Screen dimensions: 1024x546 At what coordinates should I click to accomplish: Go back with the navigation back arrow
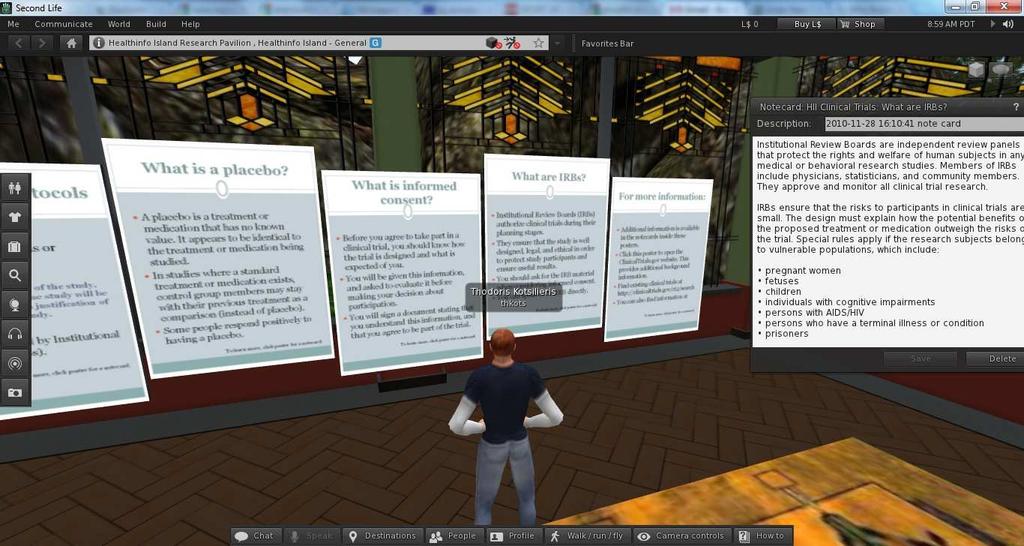click(18, 43)
